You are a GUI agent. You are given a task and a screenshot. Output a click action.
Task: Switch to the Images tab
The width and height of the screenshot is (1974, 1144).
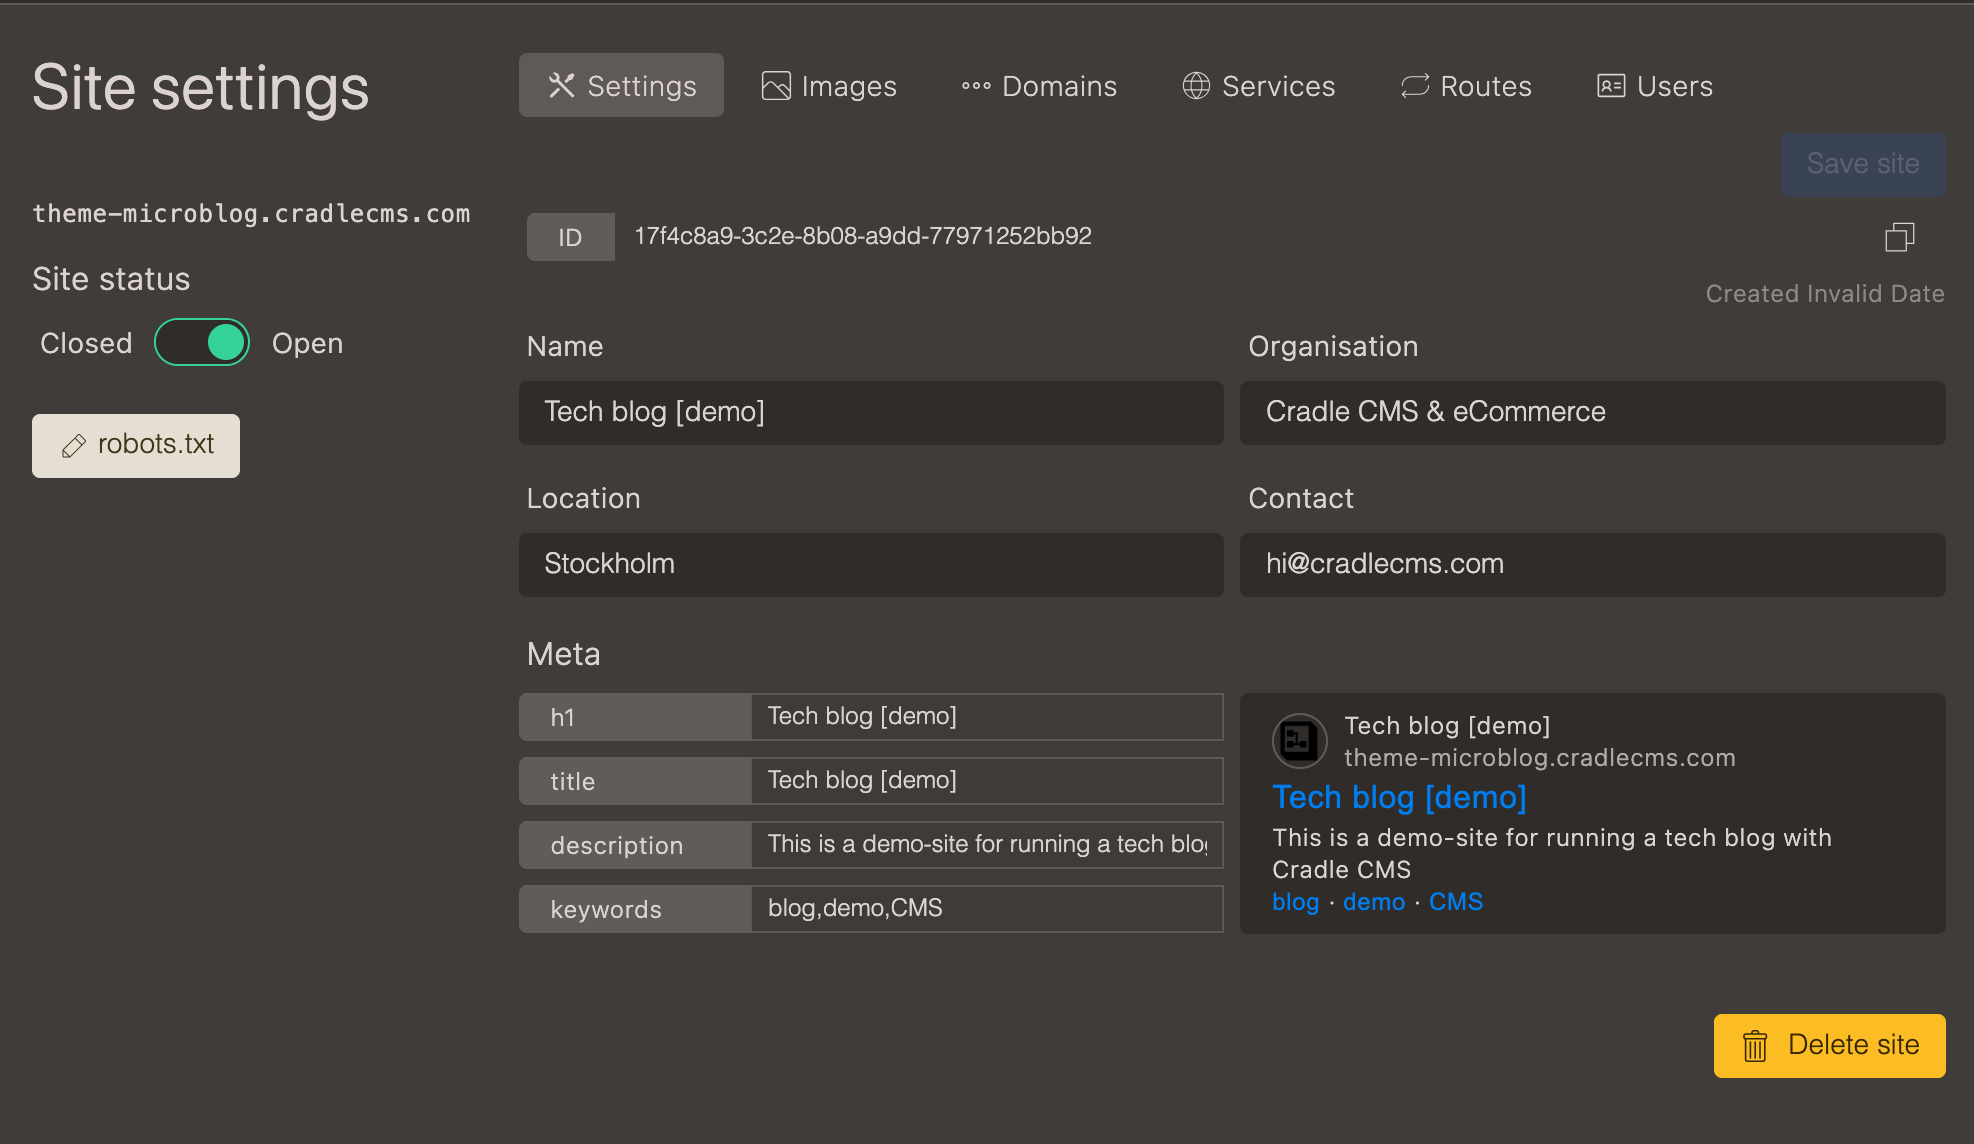click(x=829, y=86)
